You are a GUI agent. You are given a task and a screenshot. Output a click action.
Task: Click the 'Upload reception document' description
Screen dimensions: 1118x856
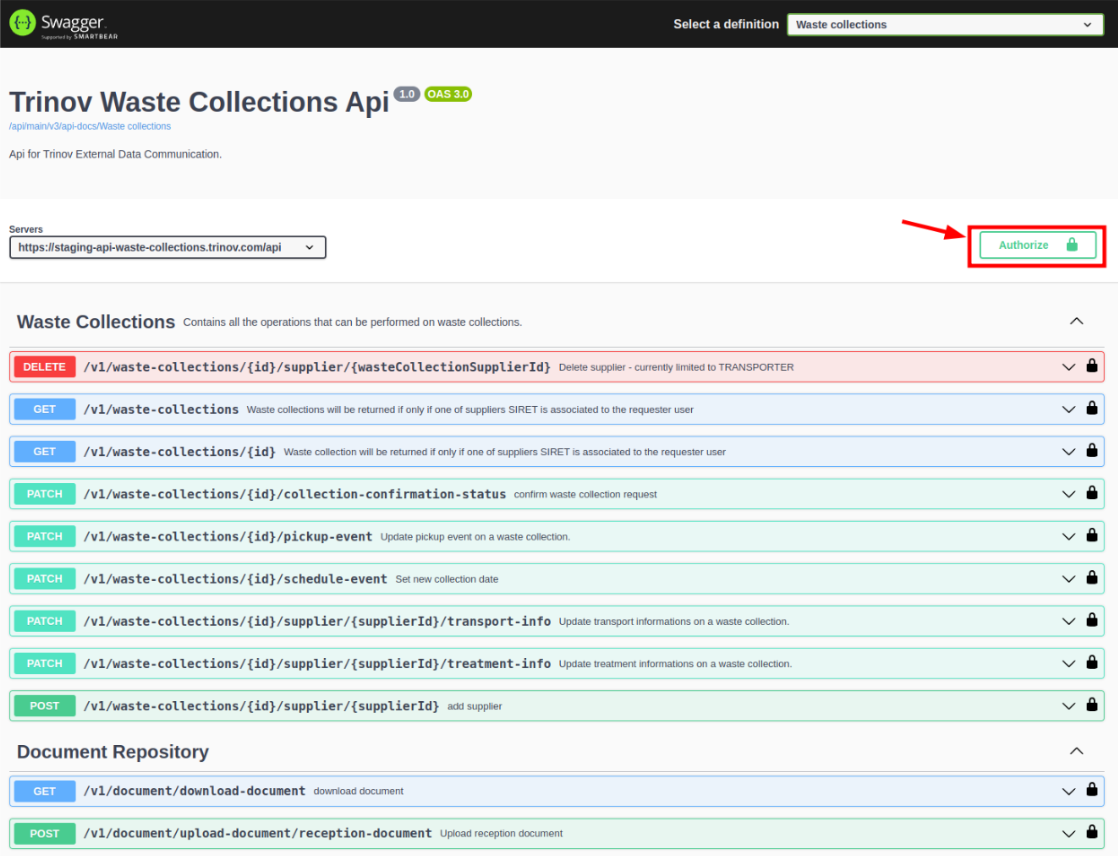pos(501,833)
